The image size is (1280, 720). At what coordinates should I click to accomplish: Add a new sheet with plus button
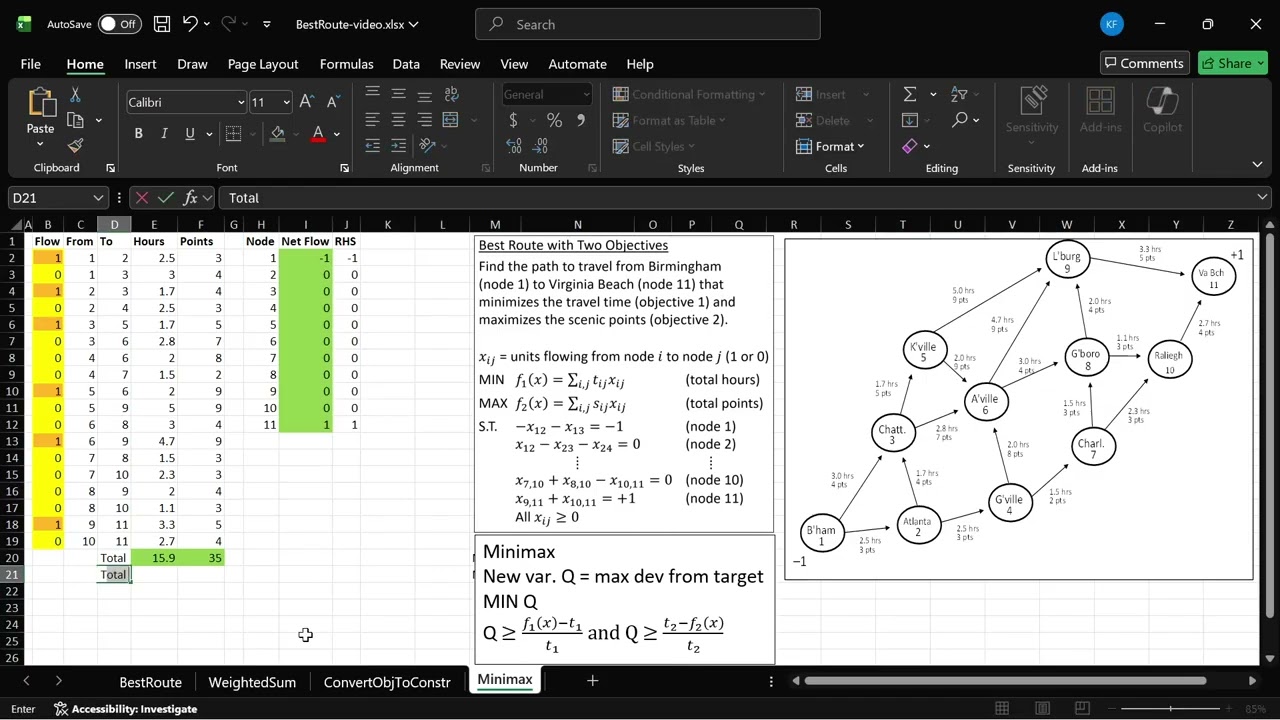click(592, 681)
